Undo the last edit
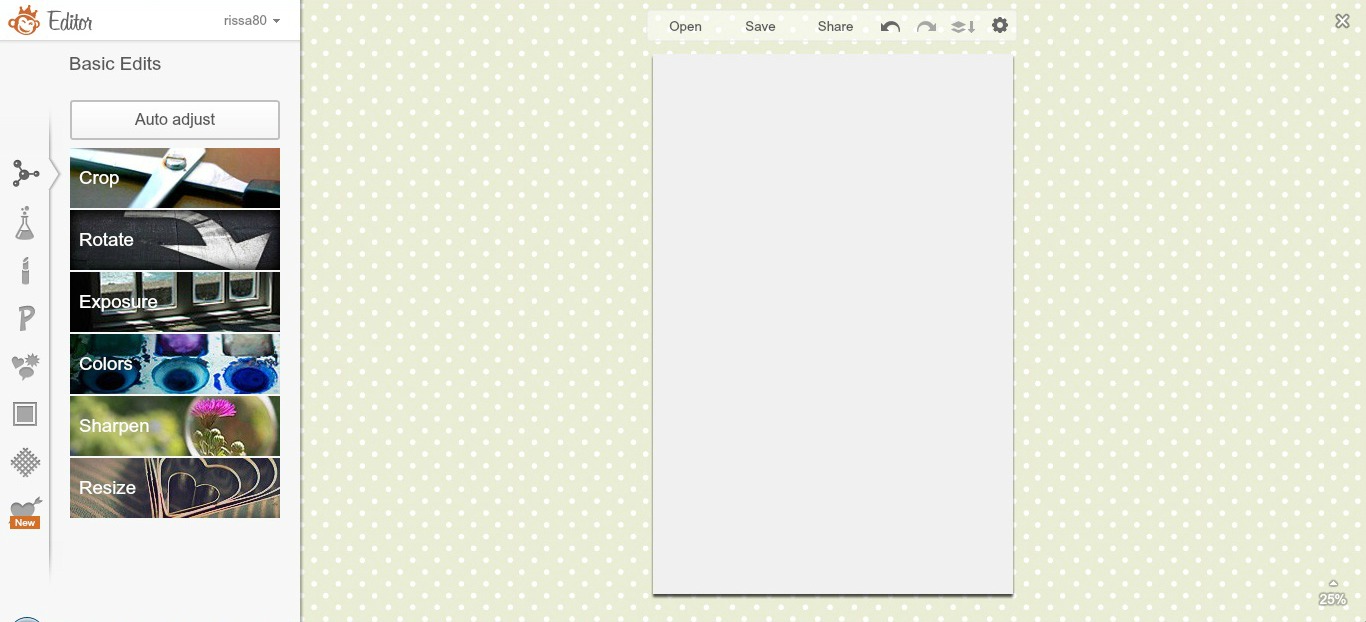The width and height of the screenshot is (1366, 622). tap(890, 27)
